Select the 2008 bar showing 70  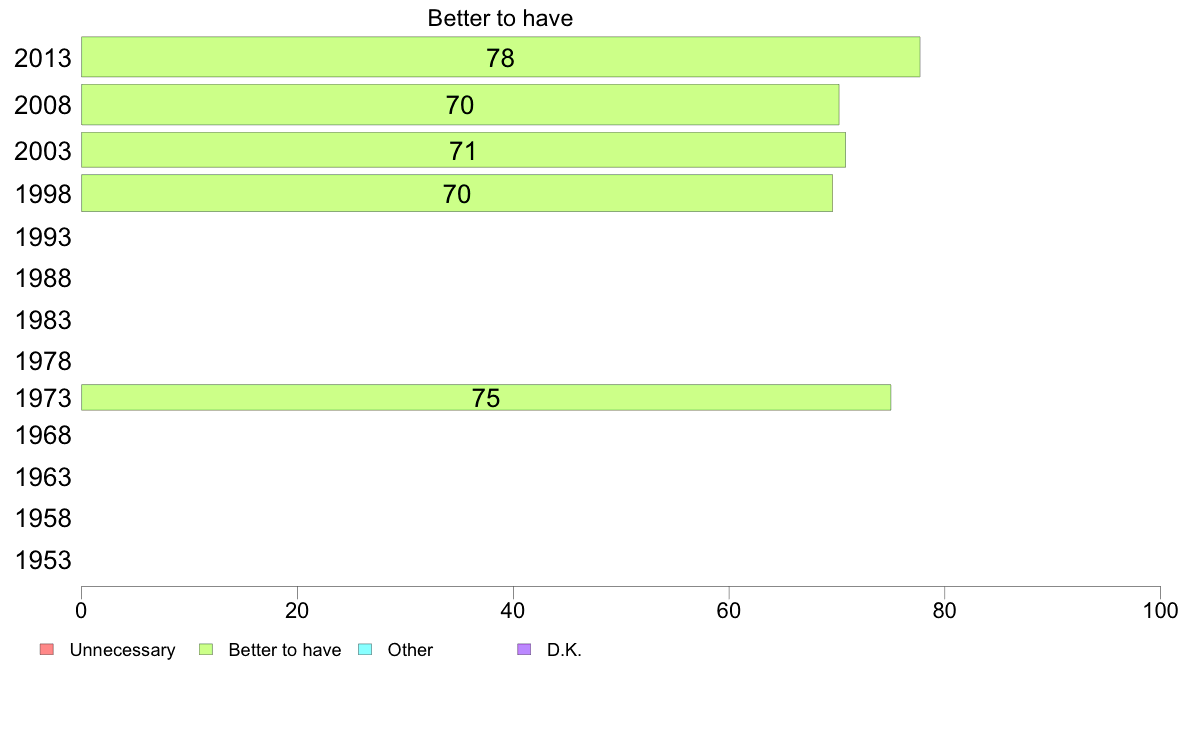(x=460, y=105)
